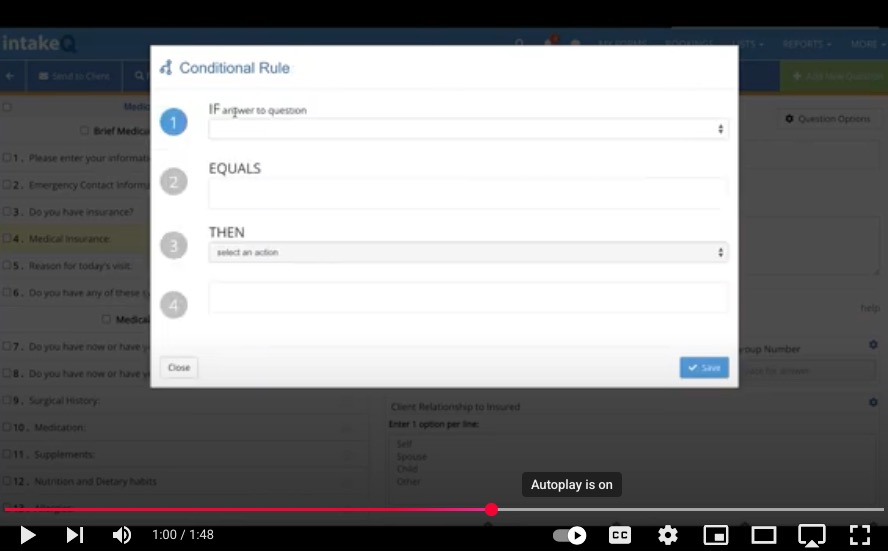Screen dimensions: 888x551
Task: Open Question Options
Action: (827, 119)
